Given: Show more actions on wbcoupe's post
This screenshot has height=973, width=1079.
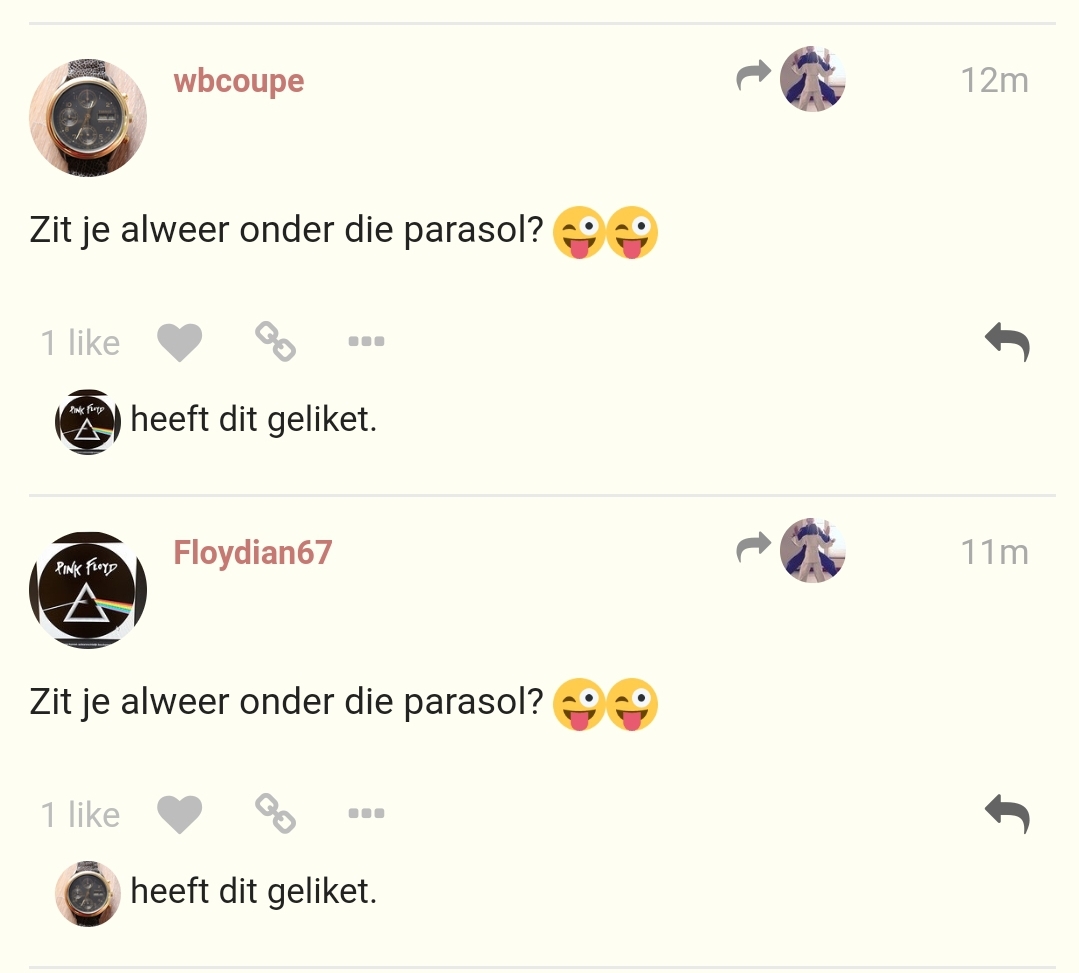Looking at the screenshot, I should tap(366, 341).
